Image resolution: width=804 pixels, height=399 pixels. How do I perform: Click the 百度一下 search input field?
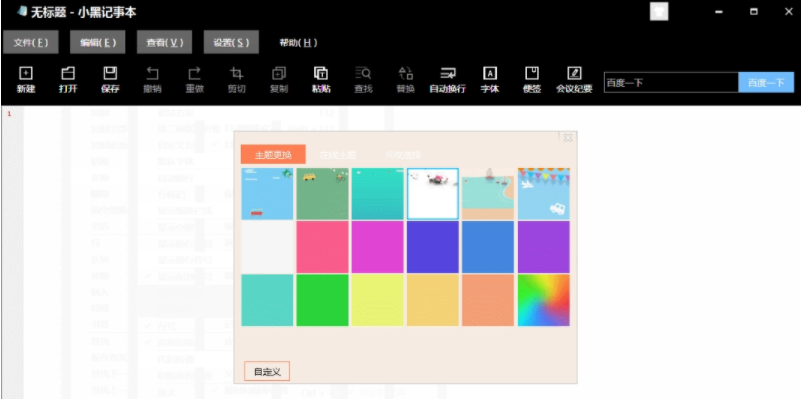pos(671,83)
